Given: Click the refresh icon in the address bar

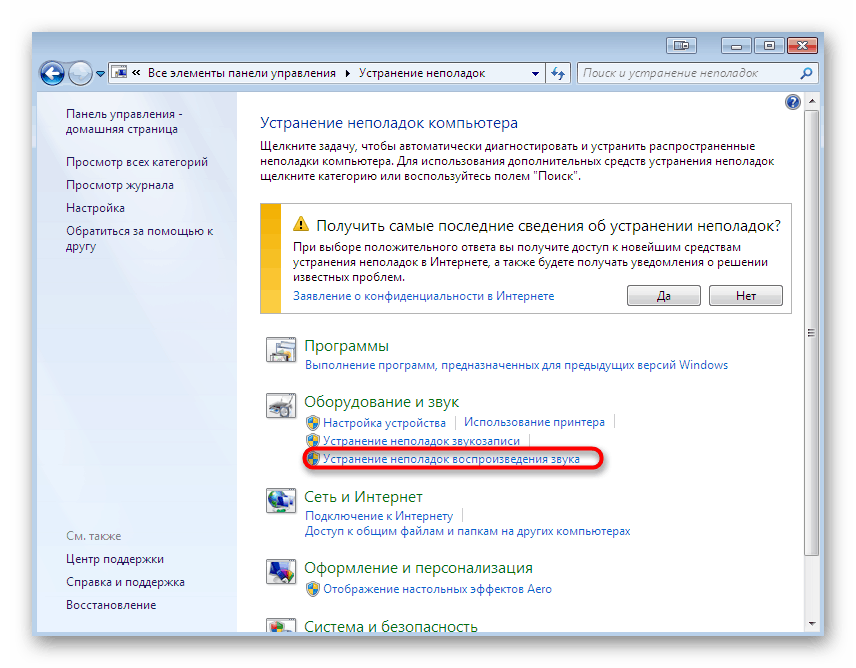Looking at the screenshot, I should tap(558, 72).
